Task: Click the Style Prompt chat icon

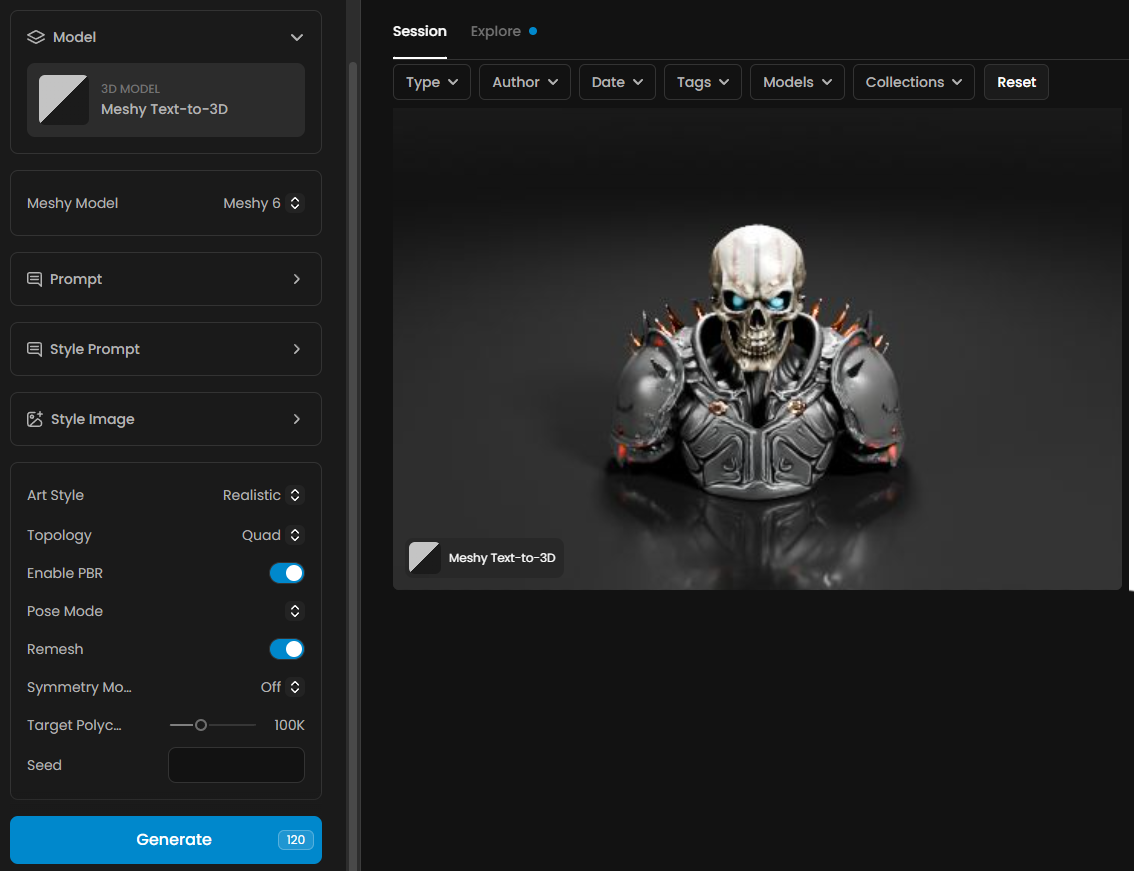Action: (35, 349)
